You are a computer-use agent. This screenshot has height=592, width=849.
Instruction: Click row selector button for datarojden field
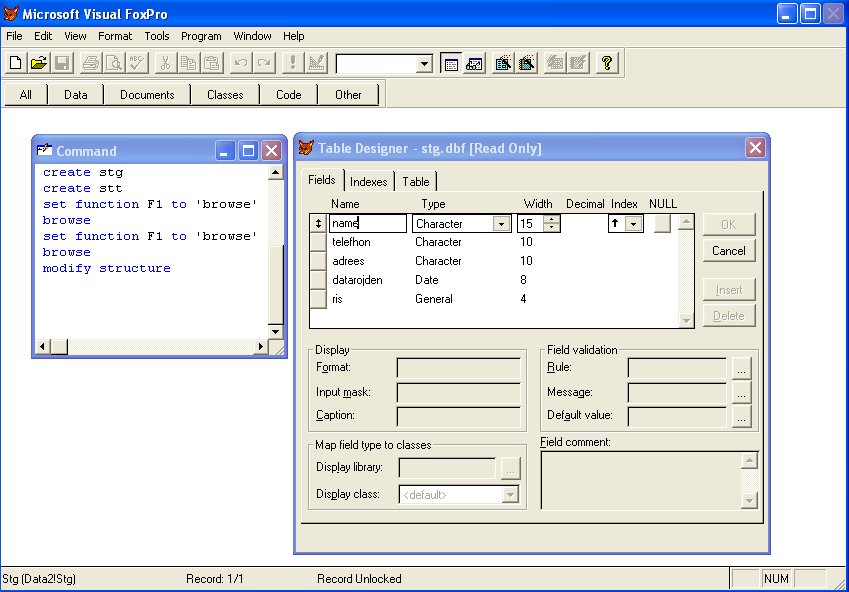click(318, 280)
